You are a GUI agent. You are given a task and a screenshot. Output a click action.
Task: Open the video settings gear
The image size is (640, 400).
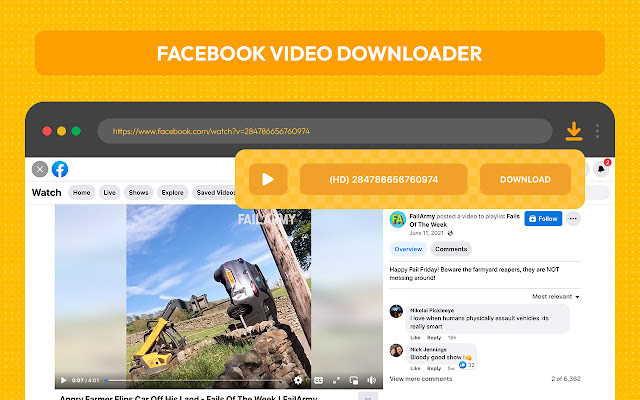click(298, 380)
